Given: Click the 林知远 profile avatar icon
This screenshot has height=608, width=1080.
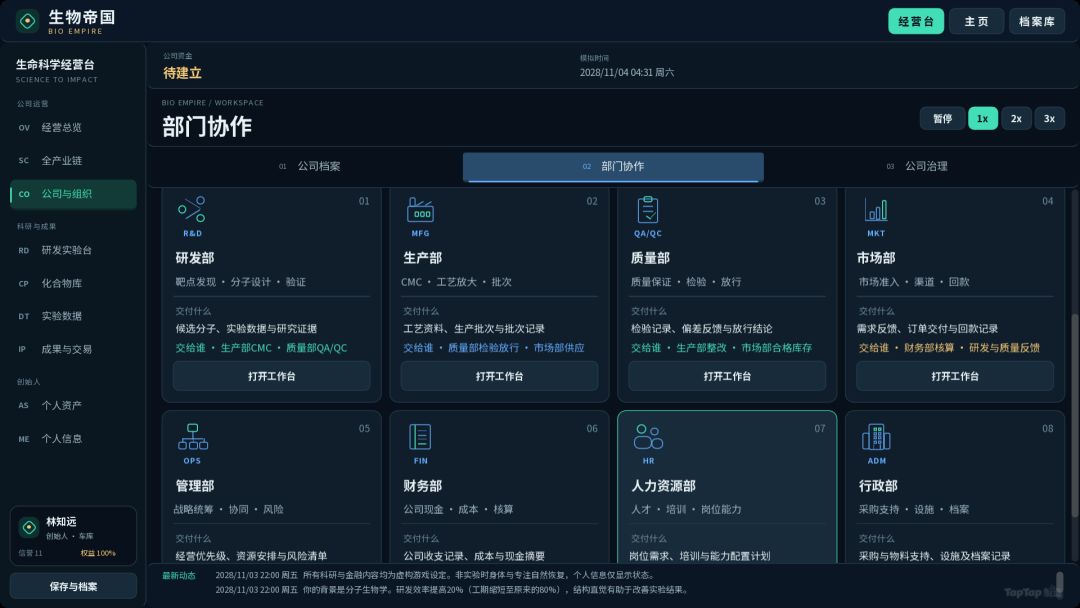Looking at the screenshot, I should (x=29, y=527).
